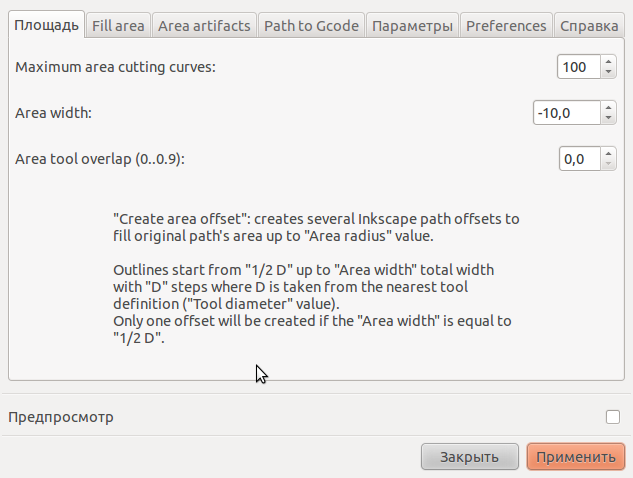
Task: Switch to the Fill area tab
Action: 118,26
